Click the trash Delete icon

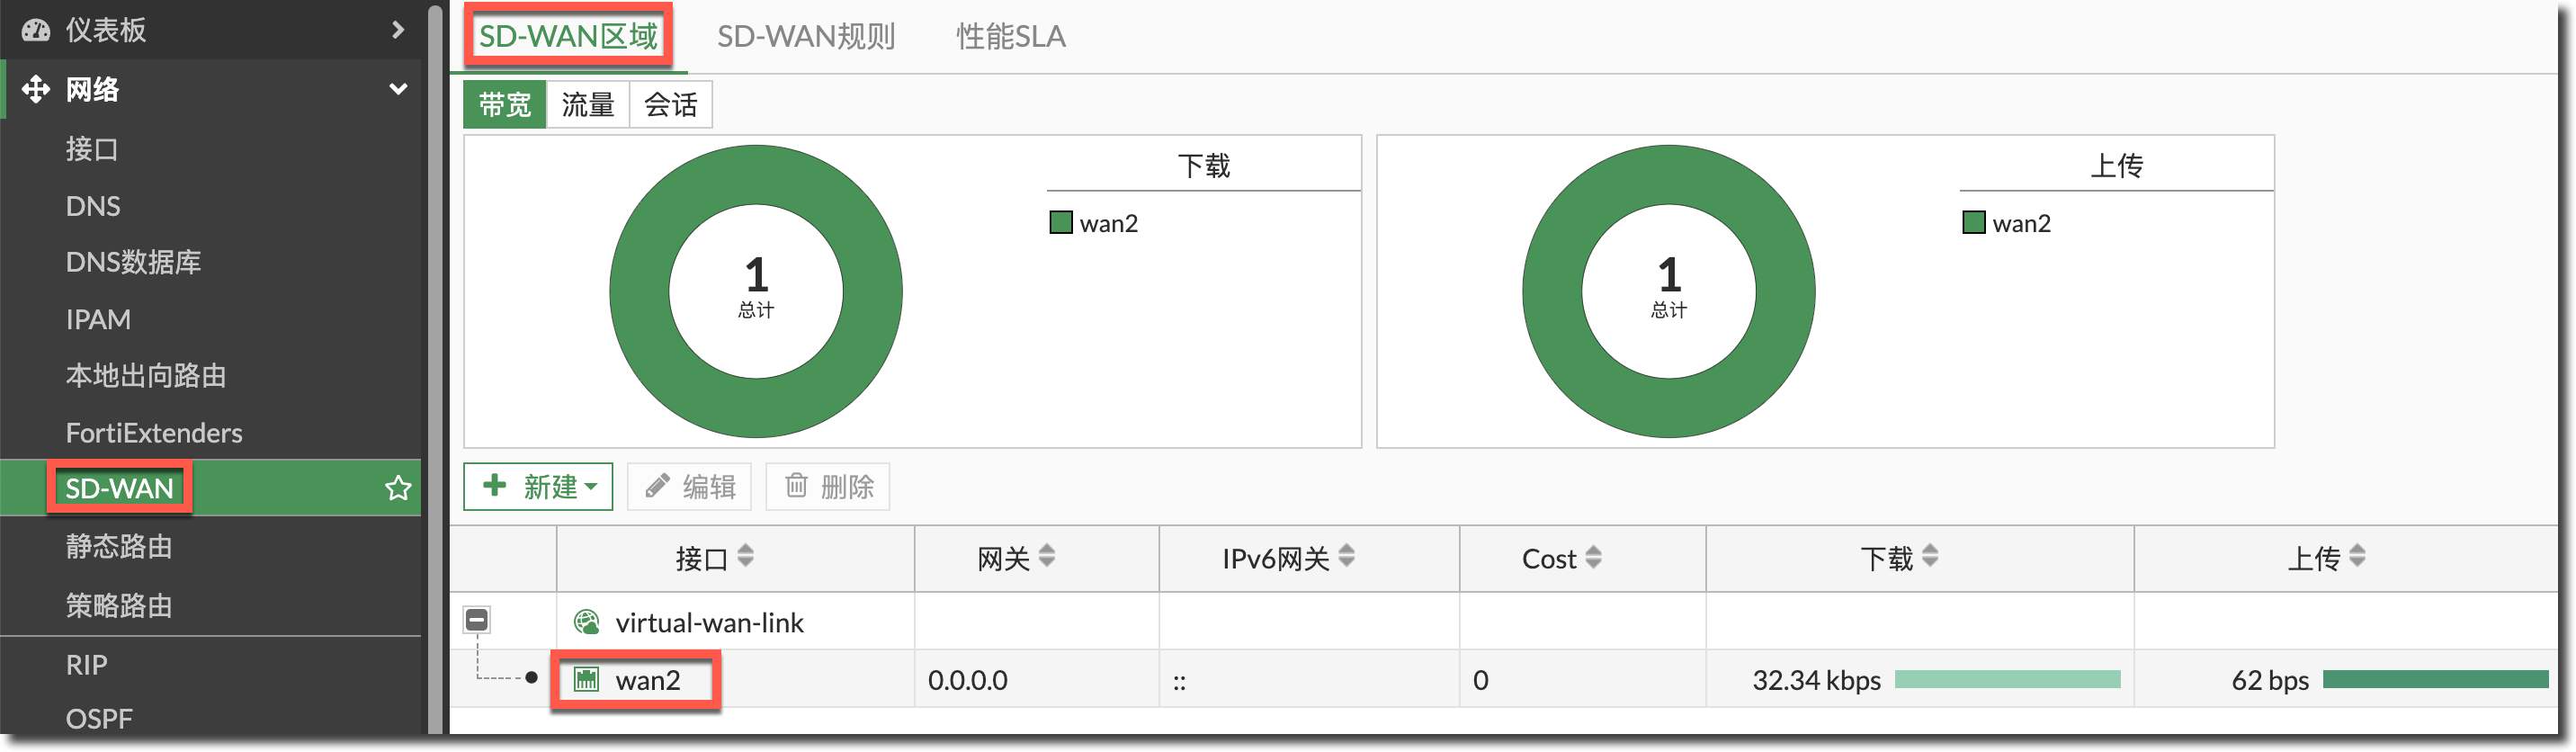click(796, 486)
